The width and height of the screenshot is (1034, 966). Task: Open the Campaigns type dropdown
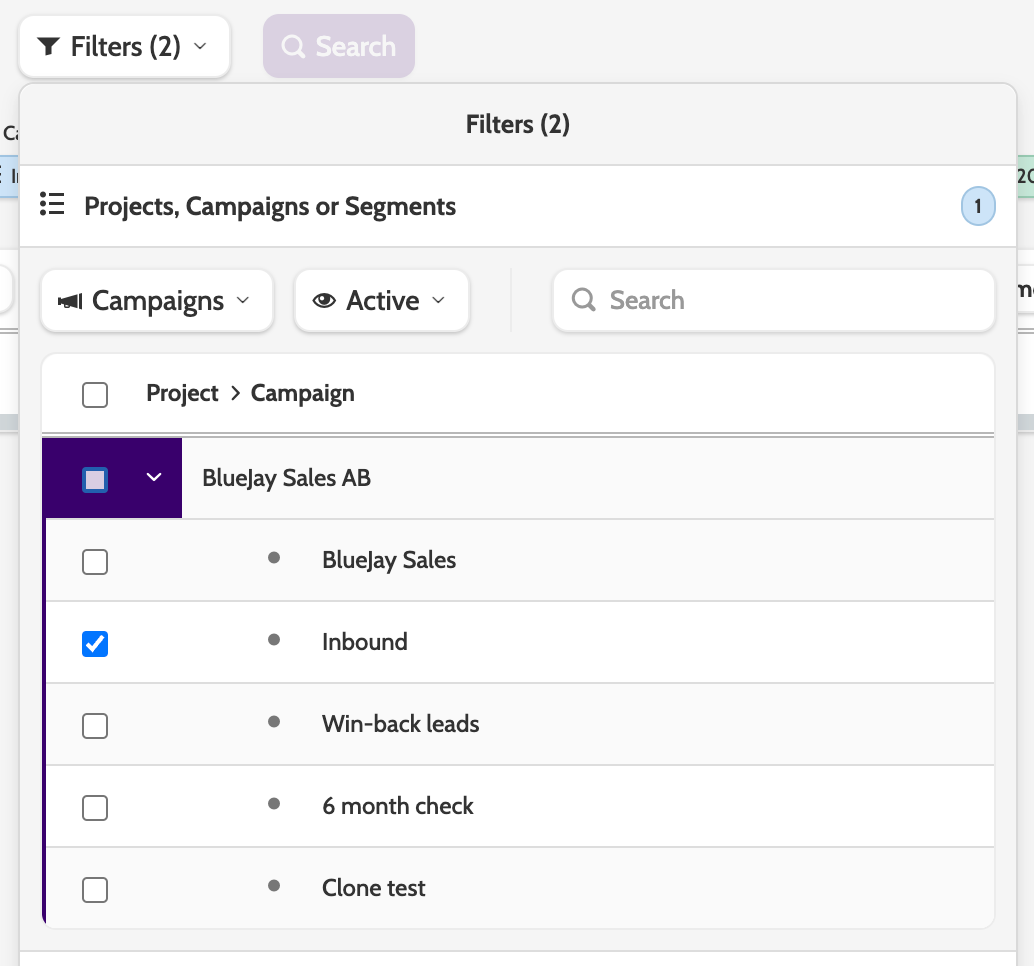tap(157, 301)
